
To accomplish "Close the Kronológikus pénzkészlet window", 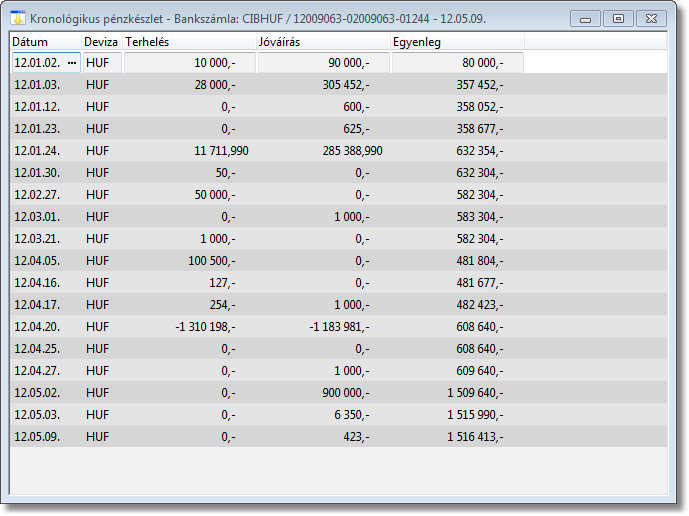I will point(652,19).
